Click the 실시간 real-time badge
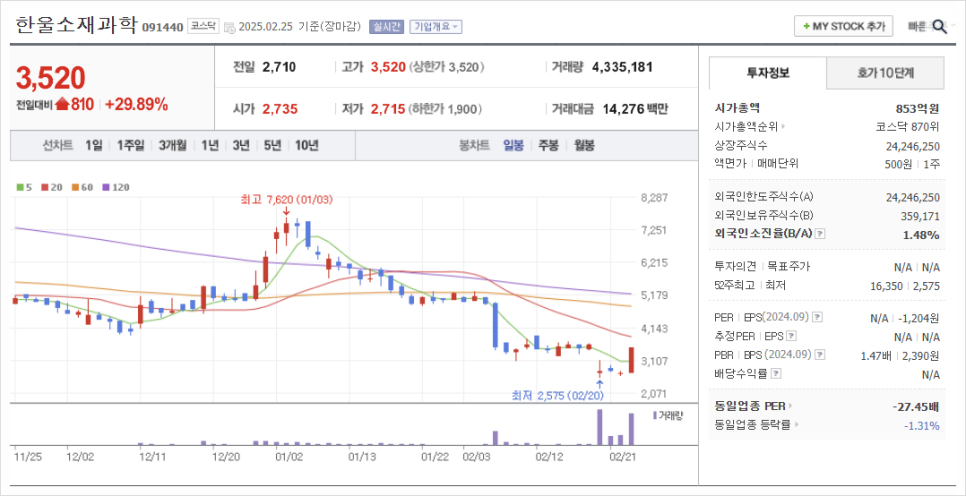Viewport: 966px width, 496px height. click(386, 26)
